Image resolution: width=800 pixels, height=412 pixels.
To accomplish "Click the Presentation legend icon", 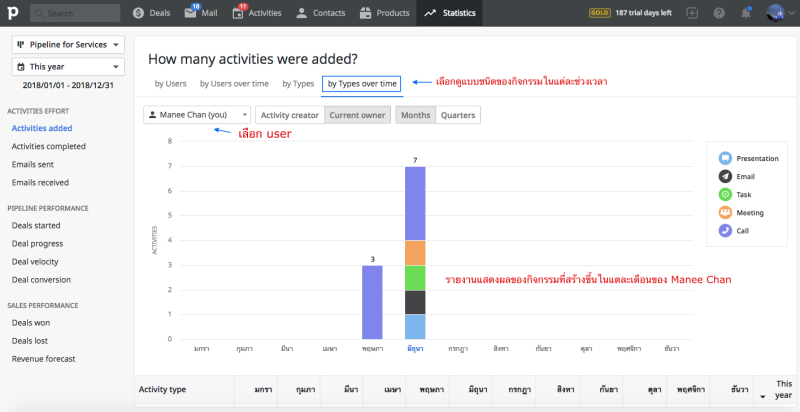I will coord(725,159).
